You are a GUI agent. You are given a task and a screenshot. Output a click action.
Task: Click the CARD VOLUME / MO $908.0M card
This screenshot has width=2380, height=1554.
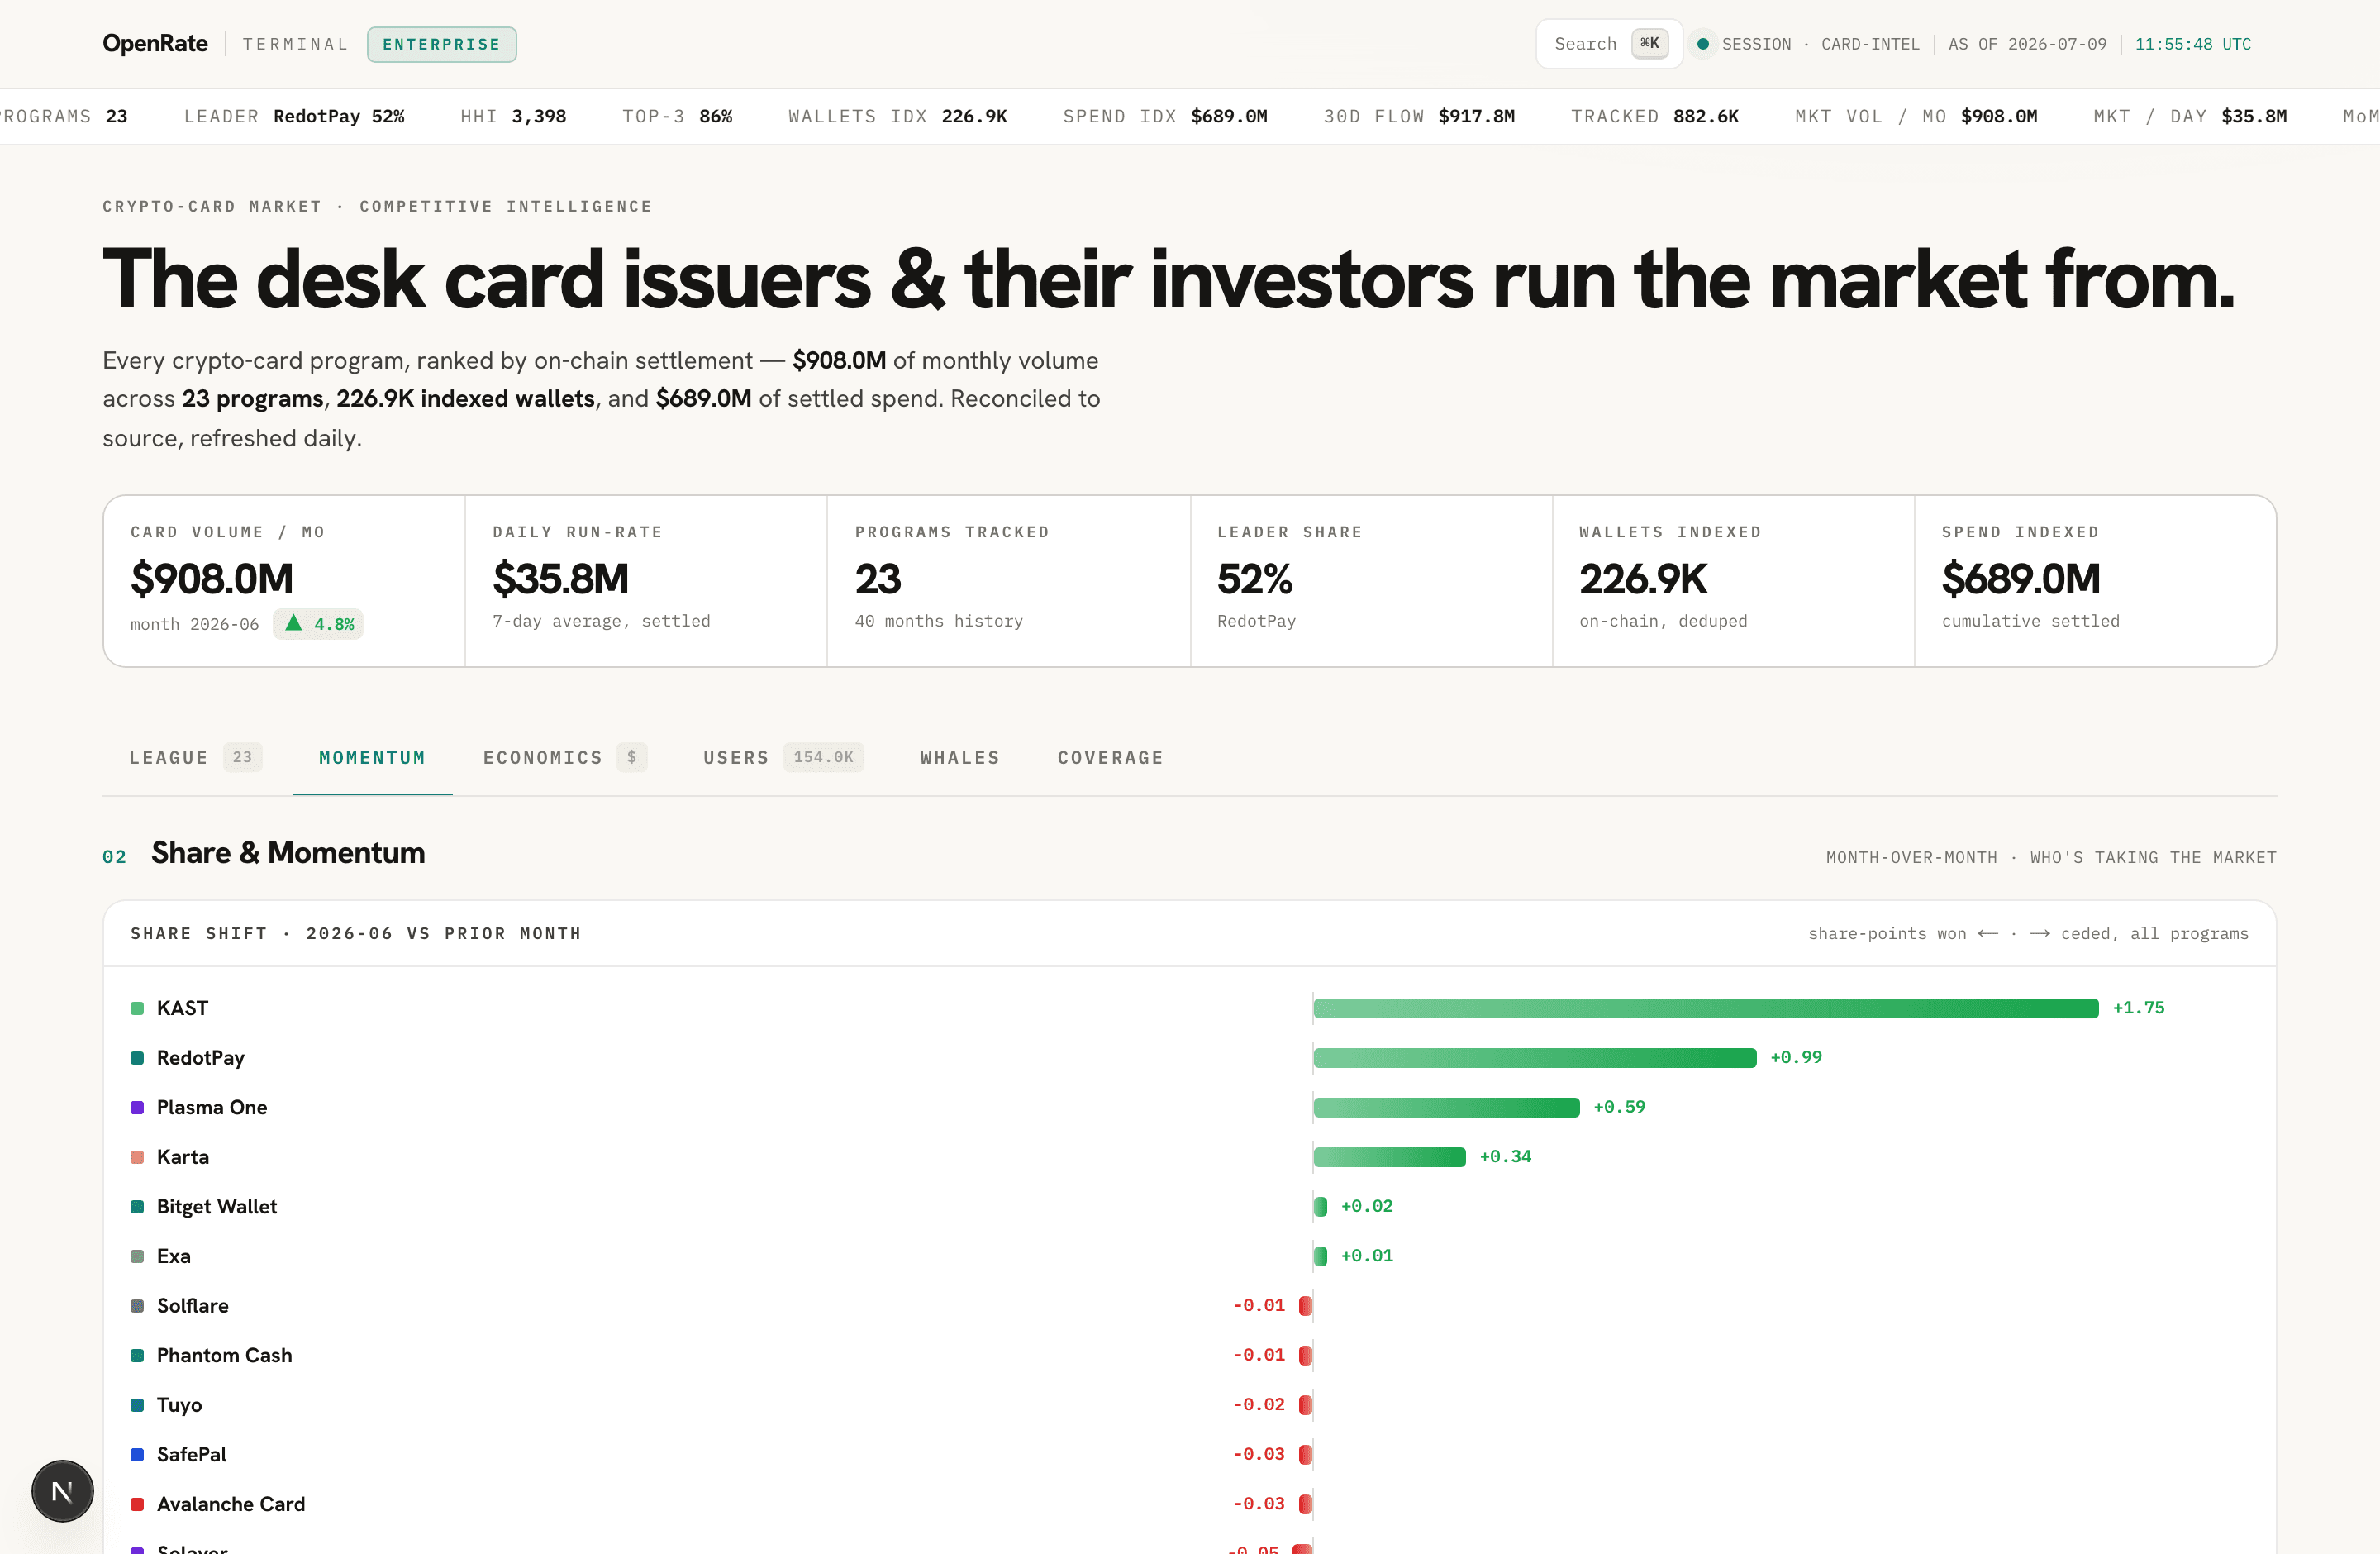(x=285, y=581)
